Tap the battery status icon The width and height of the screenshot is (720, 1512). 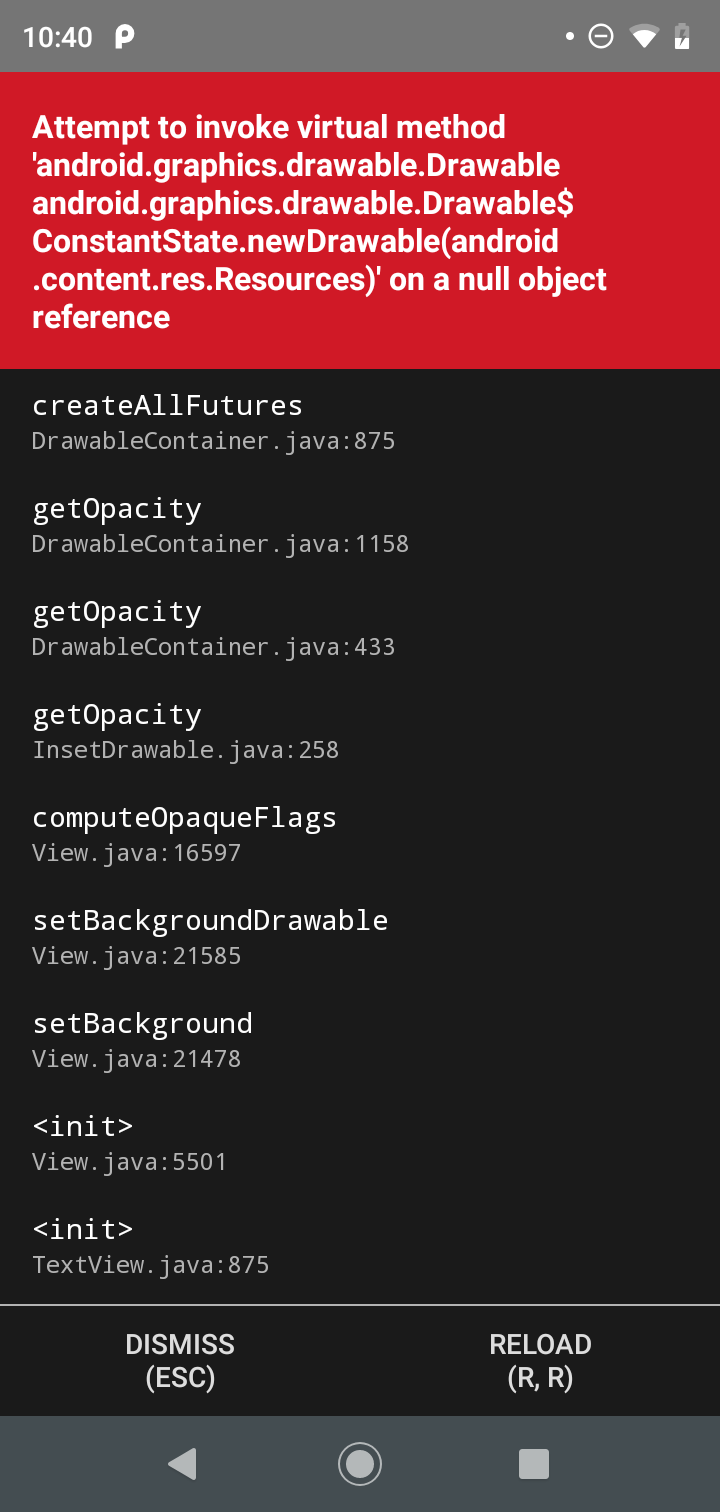click(x=683, y=35)
